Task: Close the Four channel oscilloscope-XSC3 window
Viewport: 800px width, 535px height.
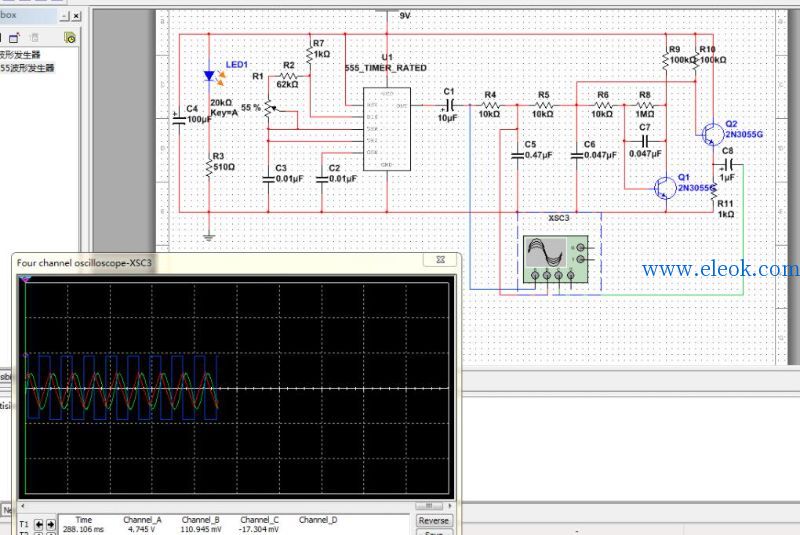Action: [x=441, y=260]
